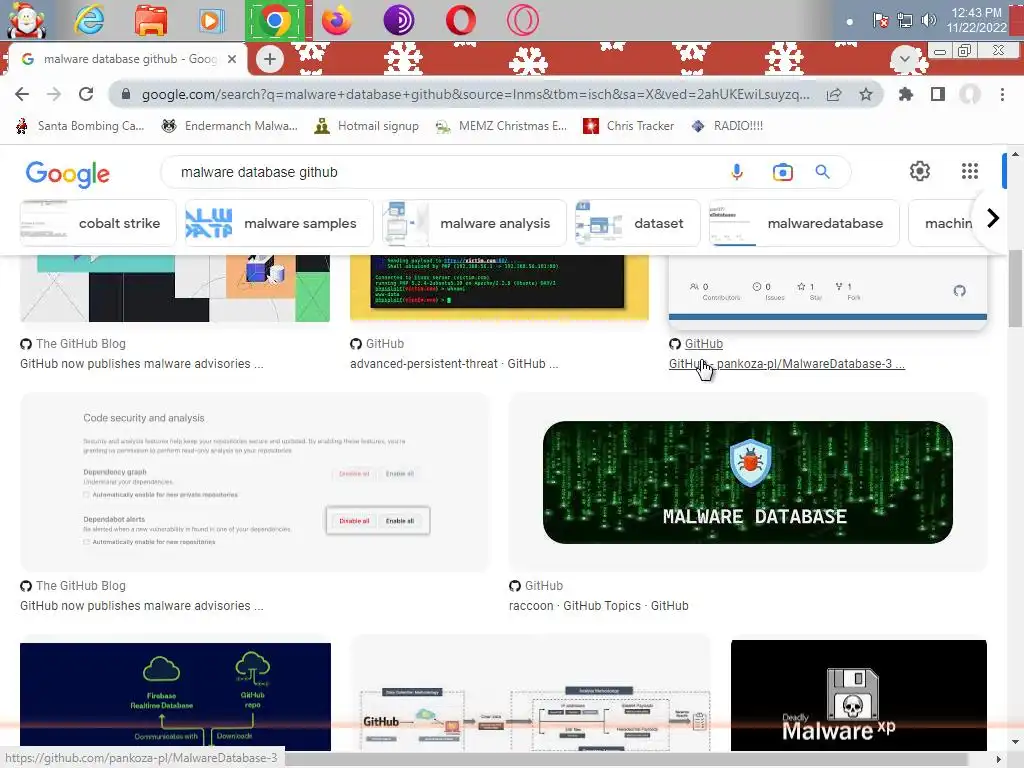The width and height of the screenshot is (1024, 768).
Task: Open the Chrome three-dot menu
Action: pos(1002,95)
